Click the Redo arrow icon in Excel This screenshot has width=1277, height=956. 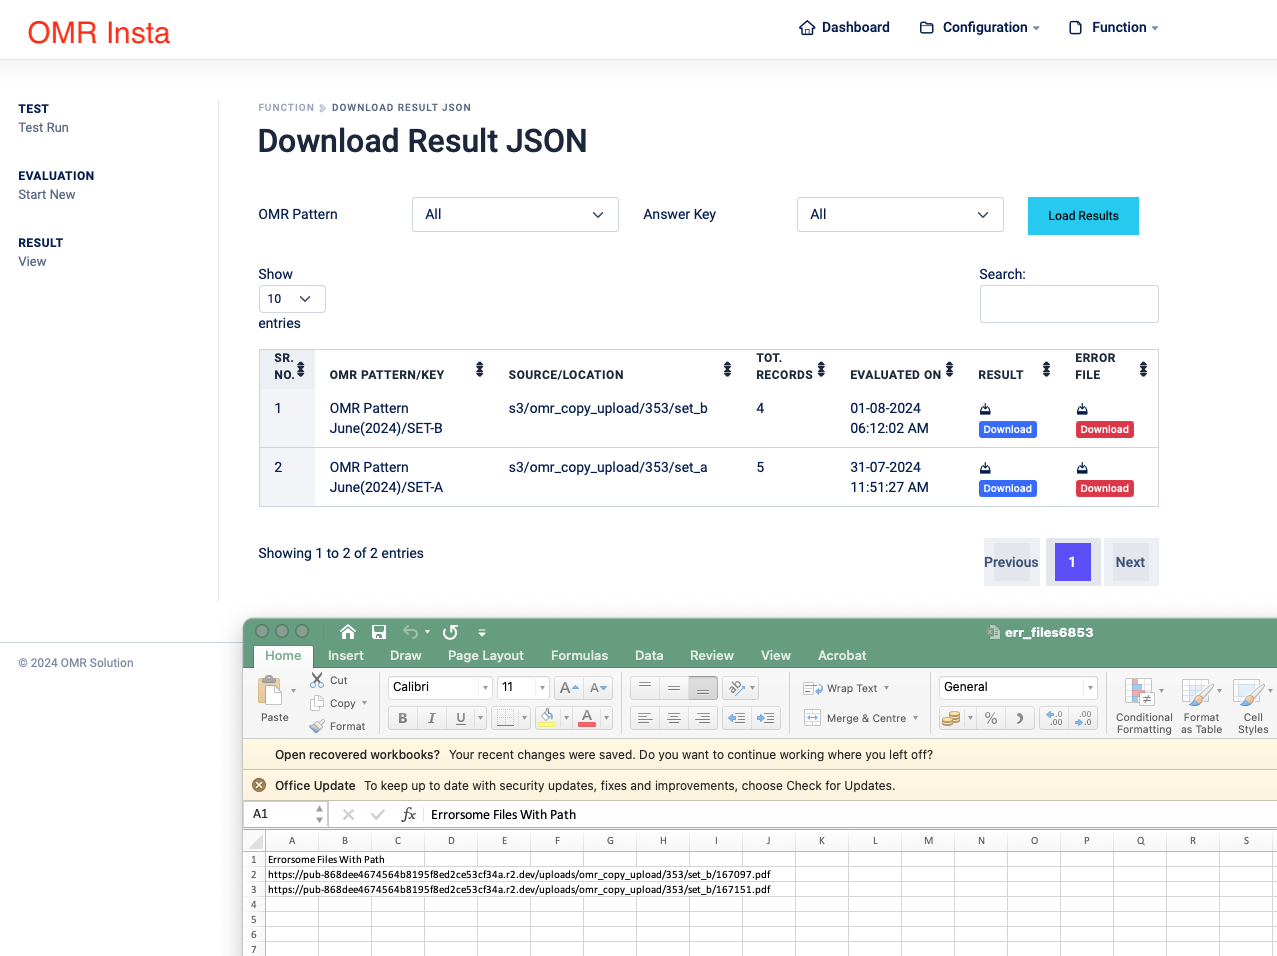tap(450, 632)
